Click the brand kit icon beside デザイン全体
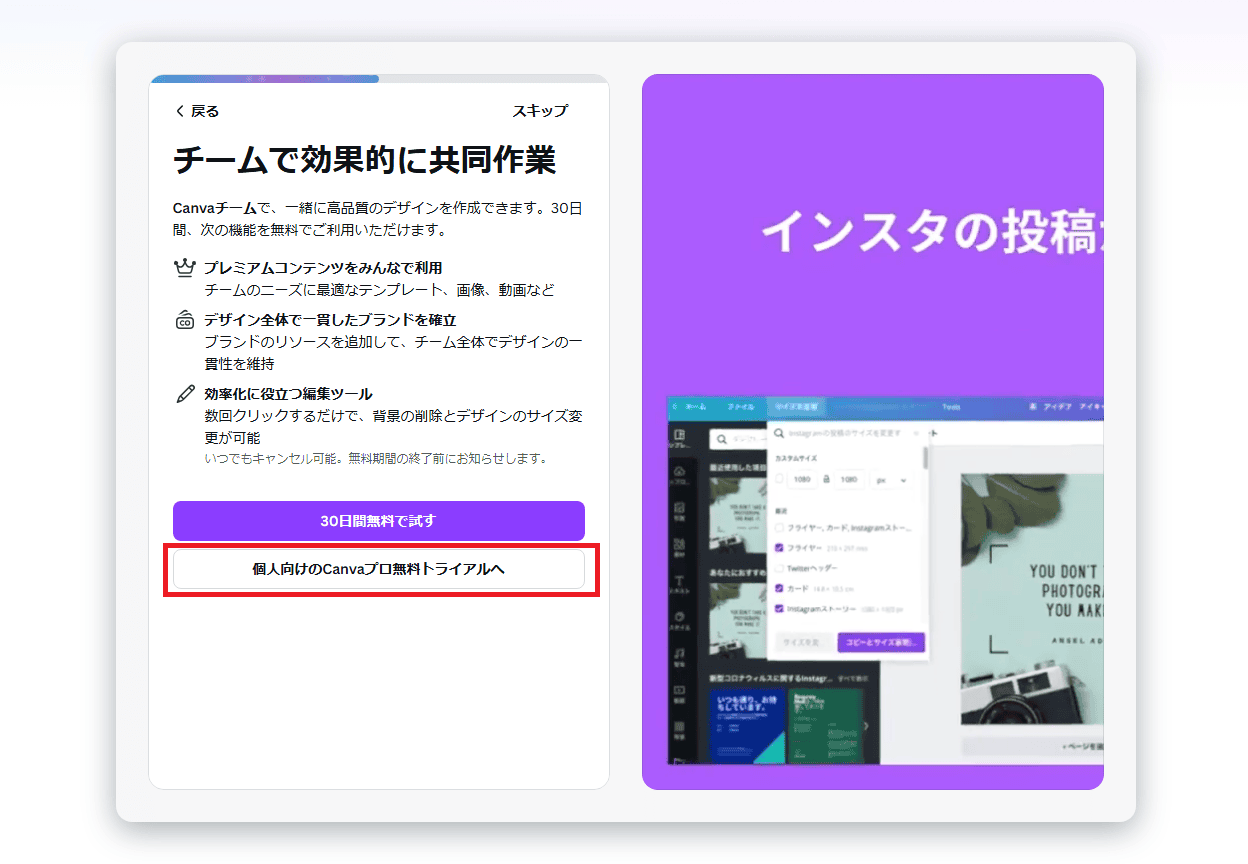The image size is (1248, 864). pyautogui.click(x=184, y=321)
